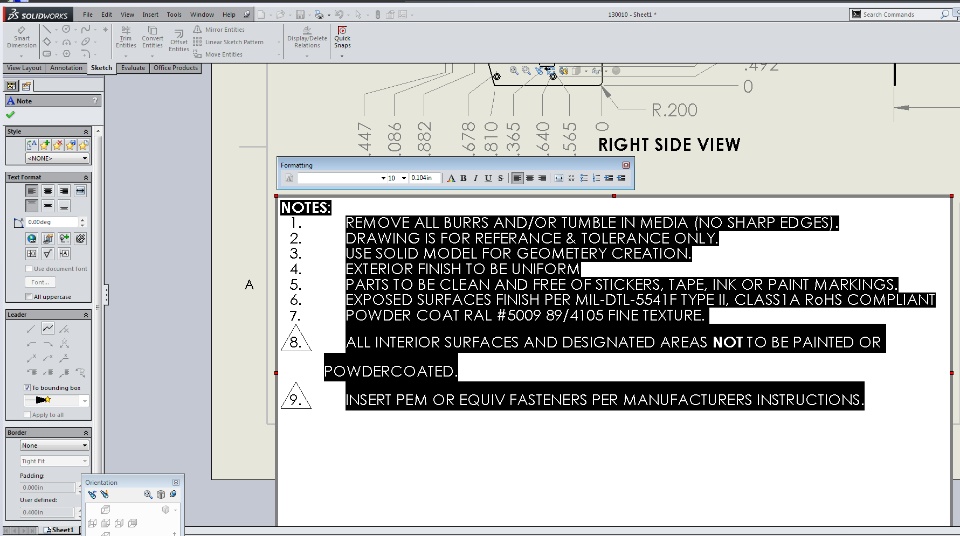Collapse the Text Format section
Image resolution: width=960 pixels, height=536 pixels.
pos(86,177)
